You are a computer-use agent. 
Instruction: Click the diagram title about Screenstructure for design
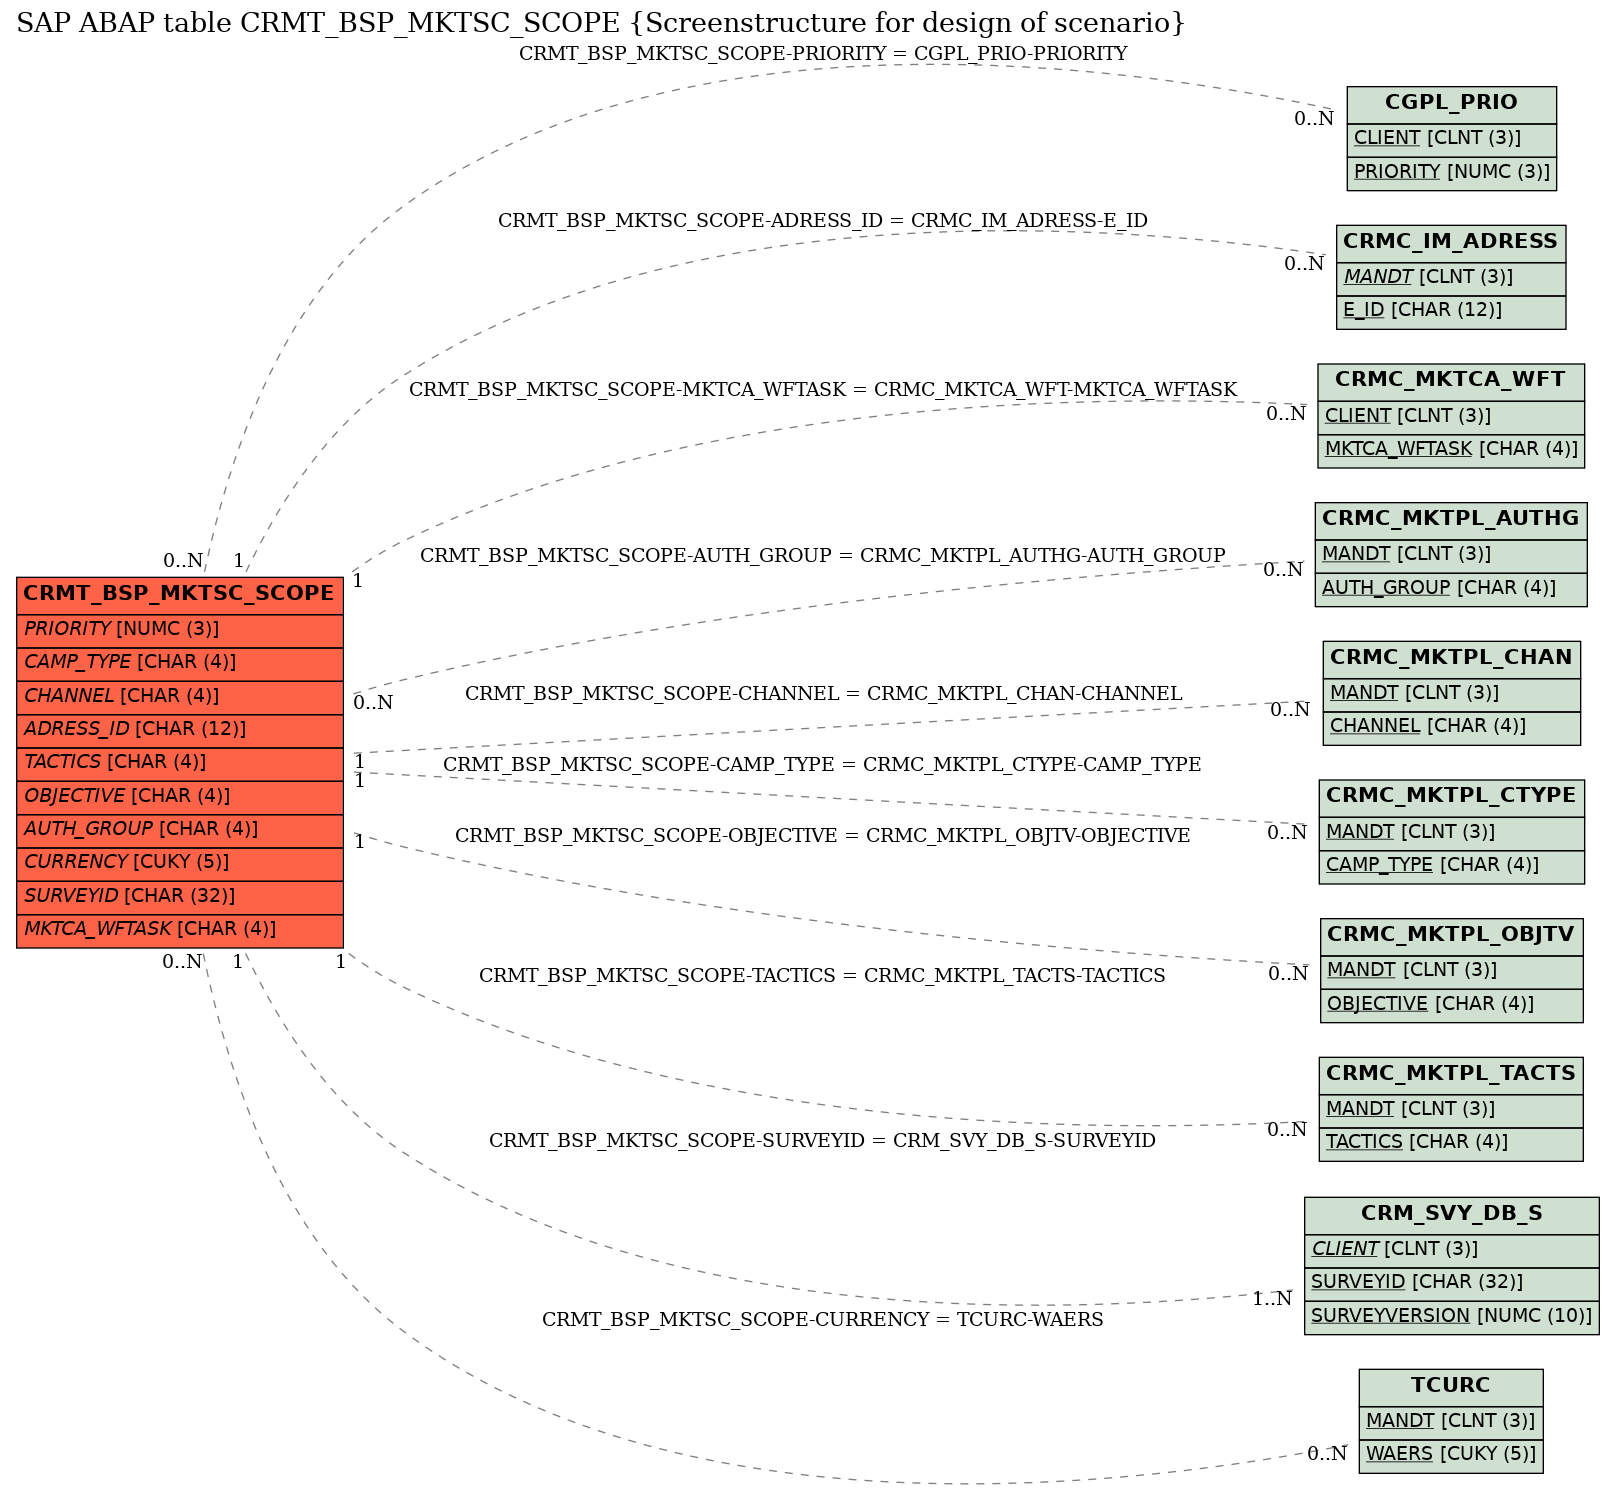(601, 24)
